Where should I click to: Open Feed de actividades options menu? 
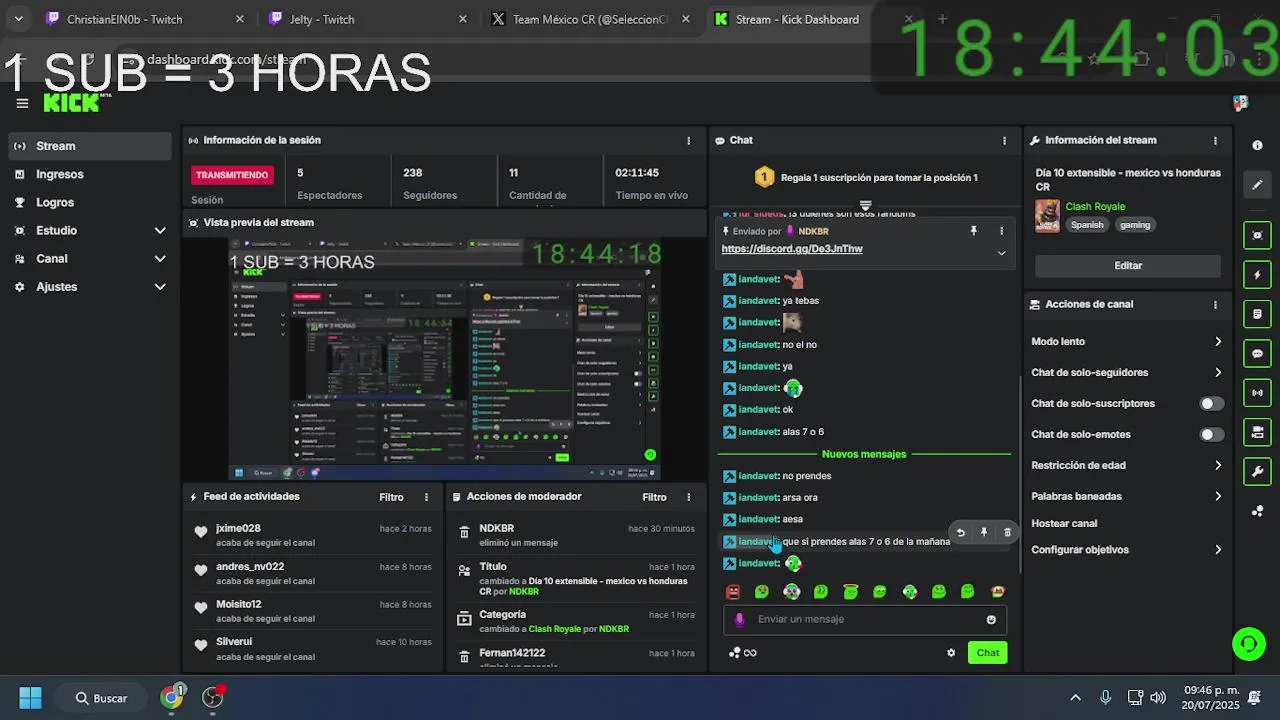click(426, 497)
